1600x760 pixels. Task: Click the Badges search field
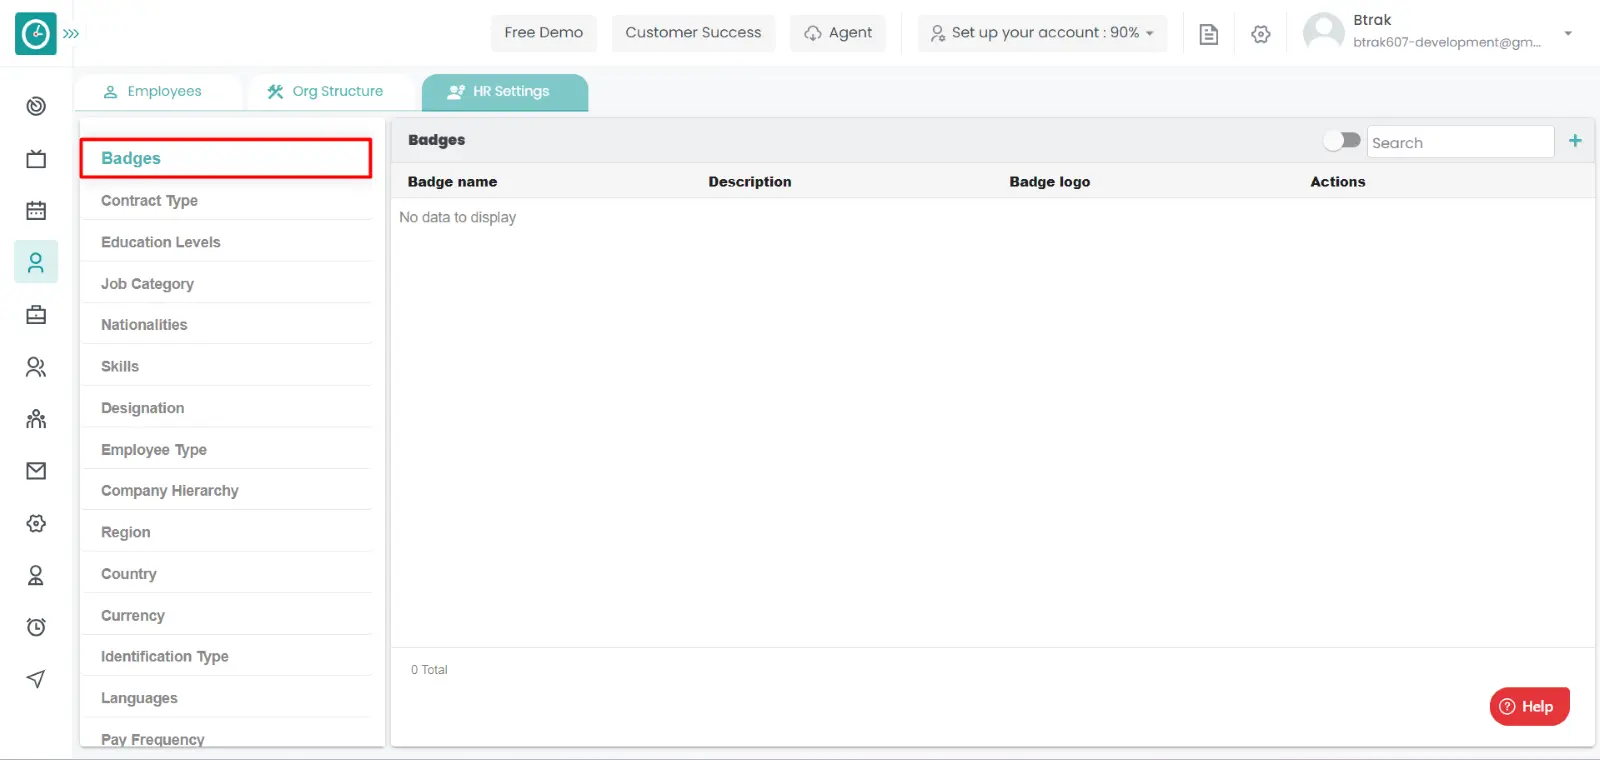tap(1460, 142)
